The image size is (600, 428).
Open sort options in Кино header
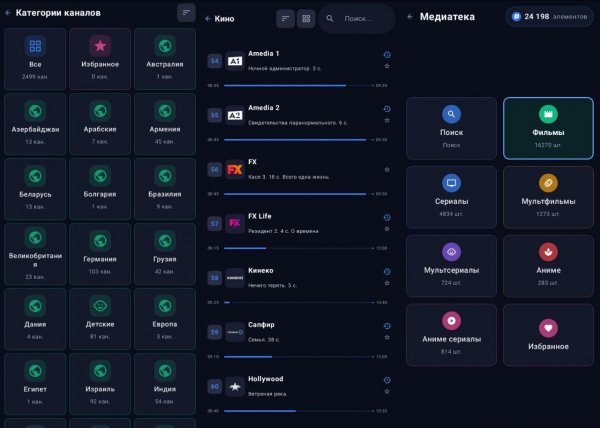(x=285, y=18)
